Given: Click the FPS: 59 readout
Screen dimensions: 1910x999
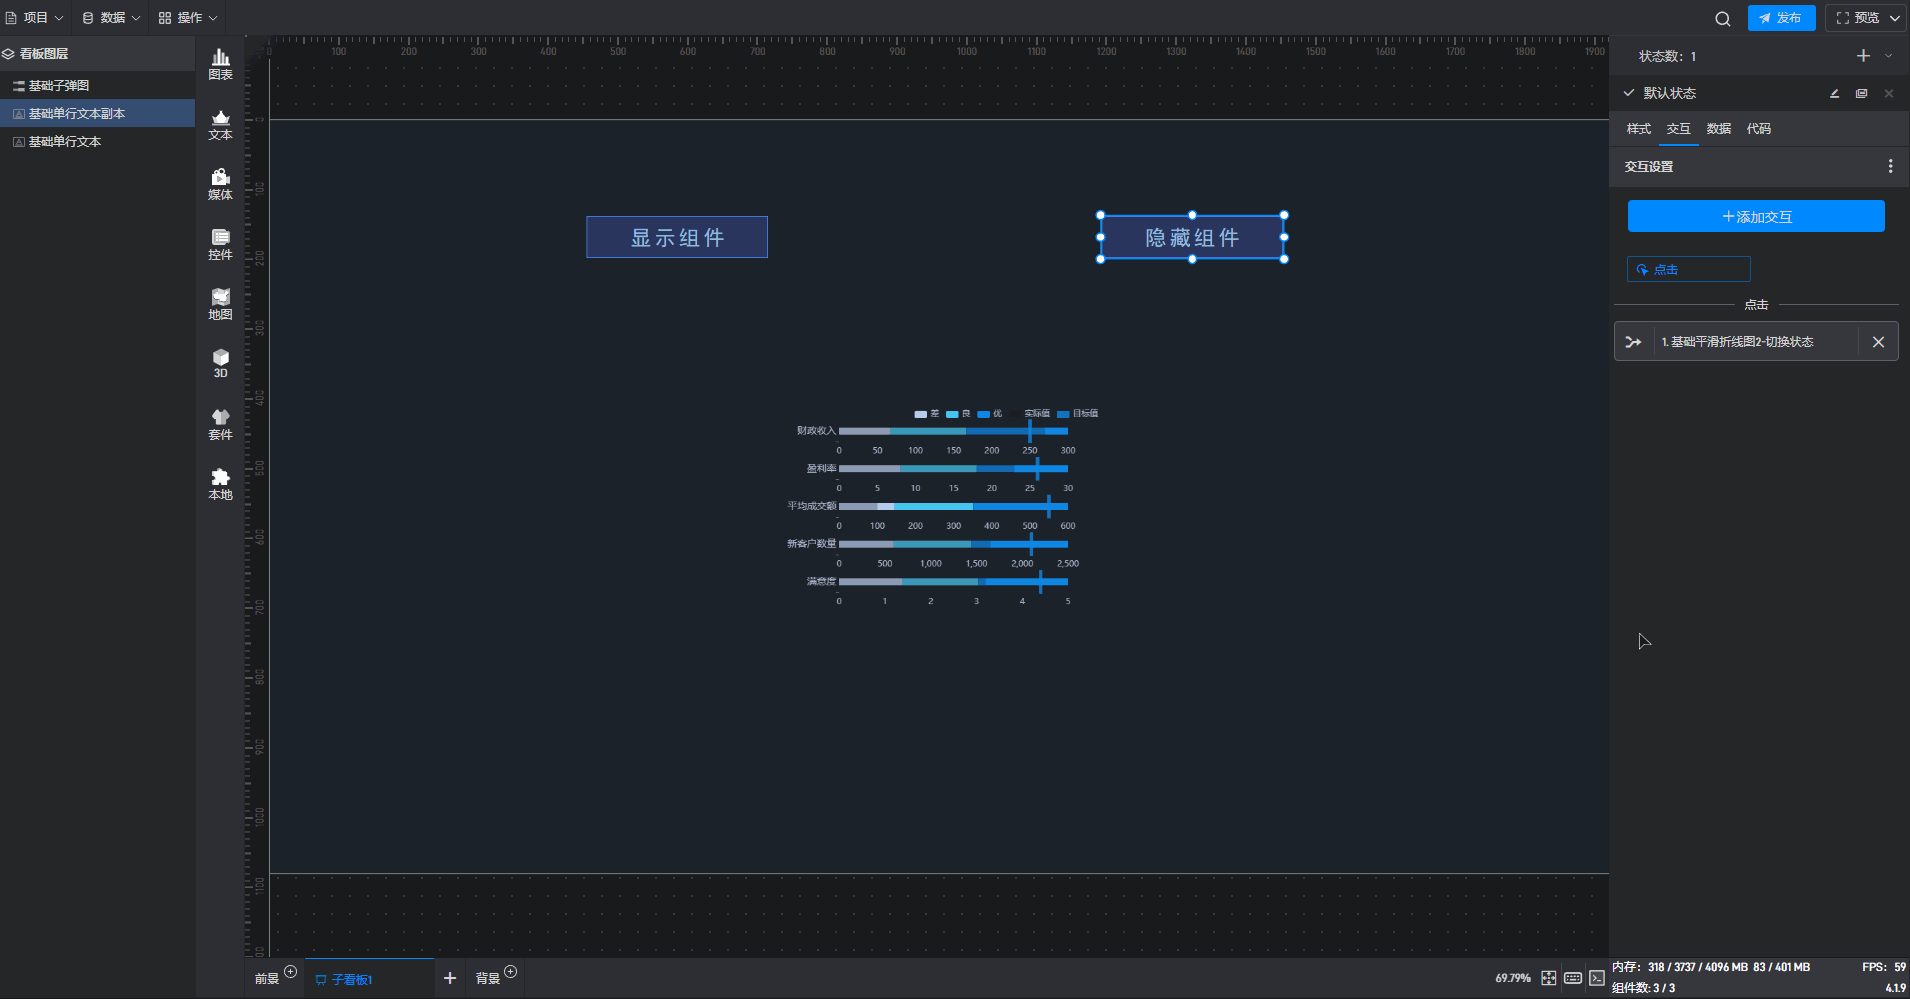Looking at the screenshot, I should click(x=1884, y=967).
